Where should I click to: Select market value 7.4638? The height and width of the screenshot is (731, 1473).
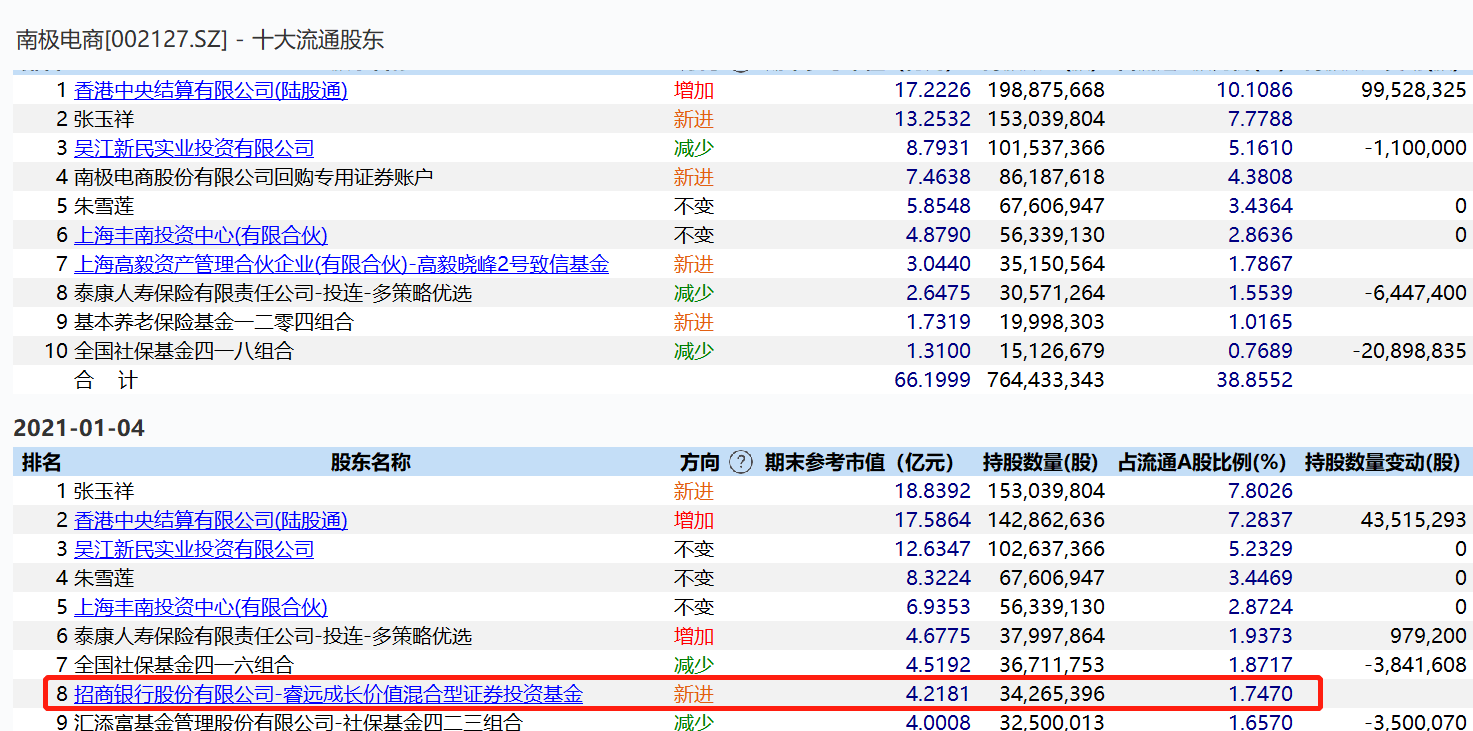pyautogui.click(x=938, y=177)
